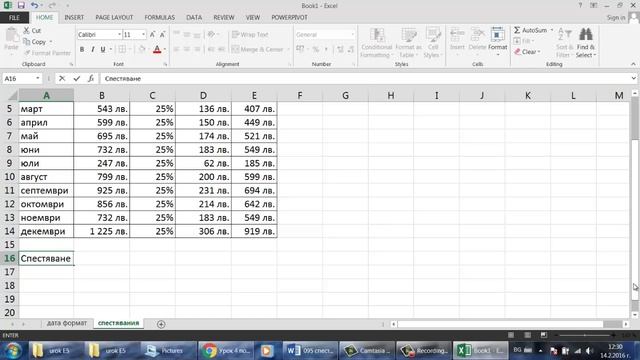The image size is (640, 360).
Task: Decrease font size with the small A icon
Action: coord(162,35)
